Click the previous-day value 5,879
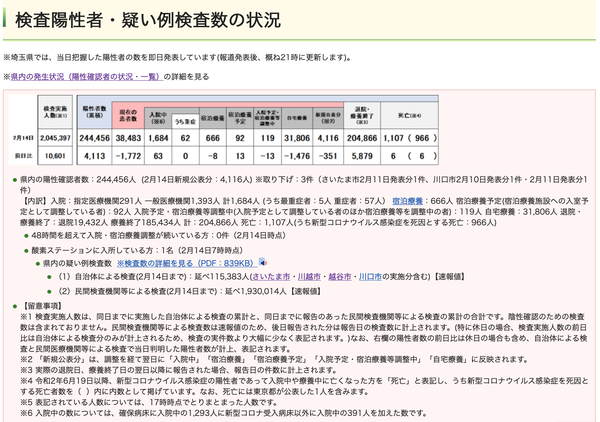Image resolution: width=600 pixels, height=422 pixels. pyautogui.click(x=362, y=156)
